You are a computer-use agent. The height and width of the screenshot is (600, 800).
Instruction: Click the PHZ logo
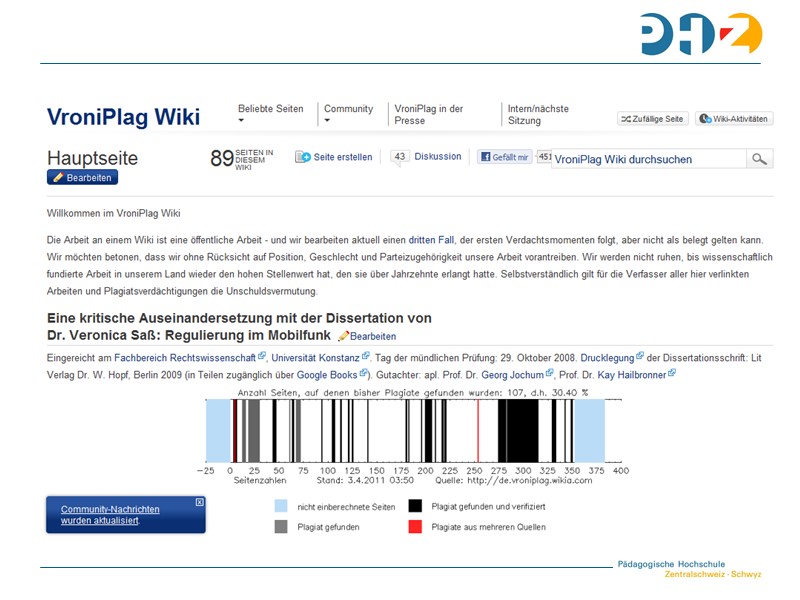[701, 34]
